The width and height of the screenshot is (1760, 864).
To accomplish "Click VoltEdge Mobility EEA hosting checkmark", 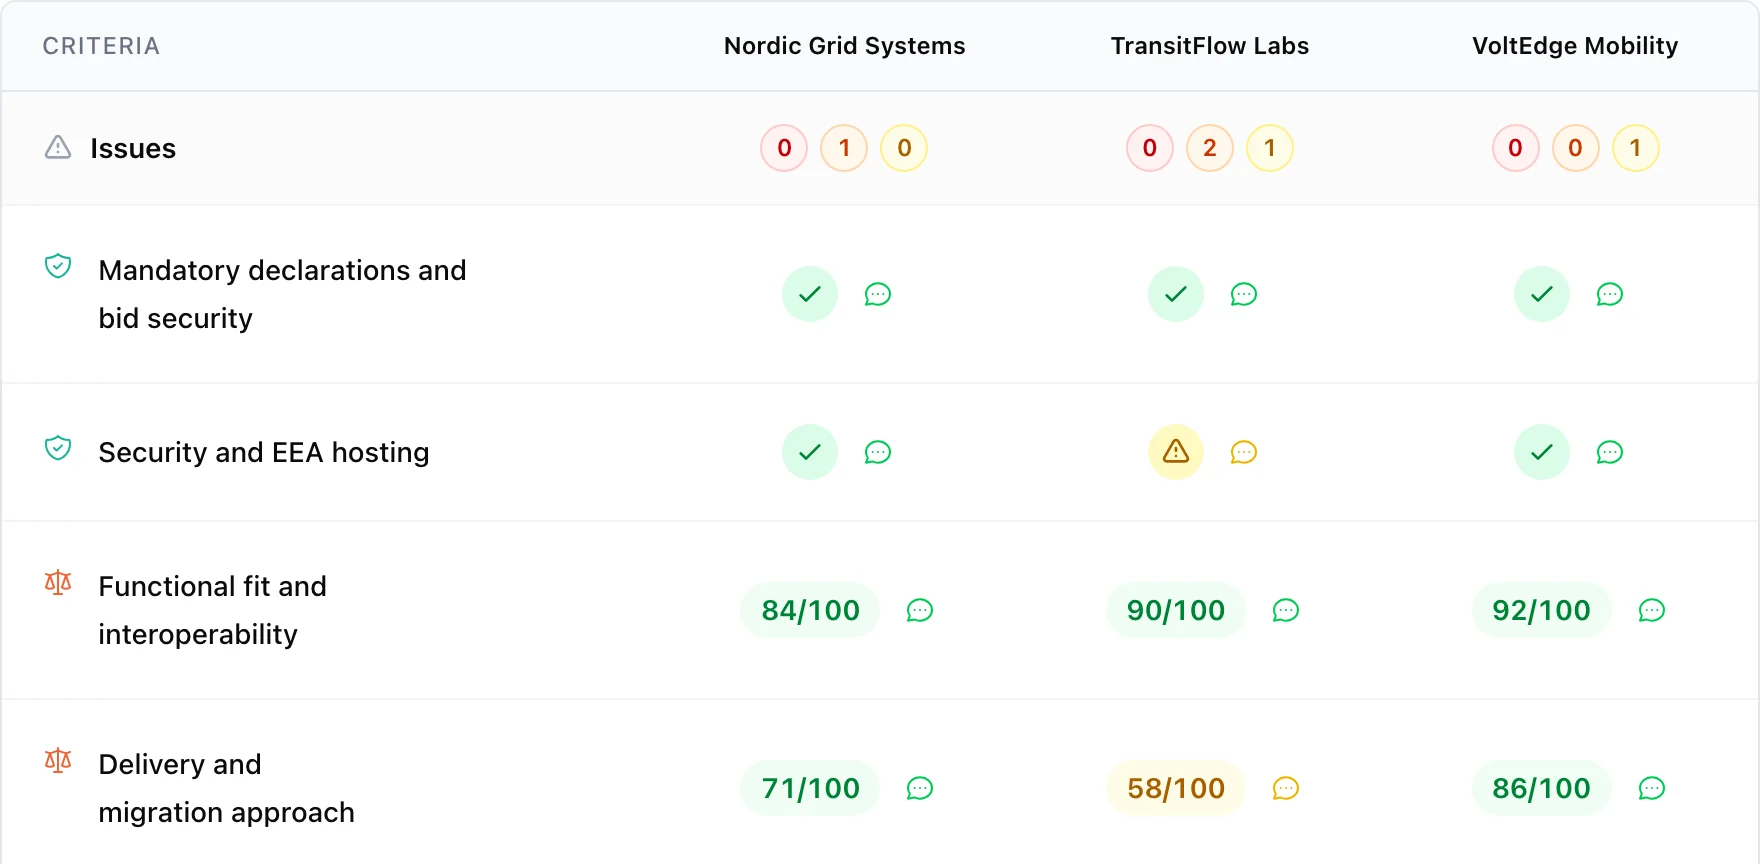I will coord(1542,452).
